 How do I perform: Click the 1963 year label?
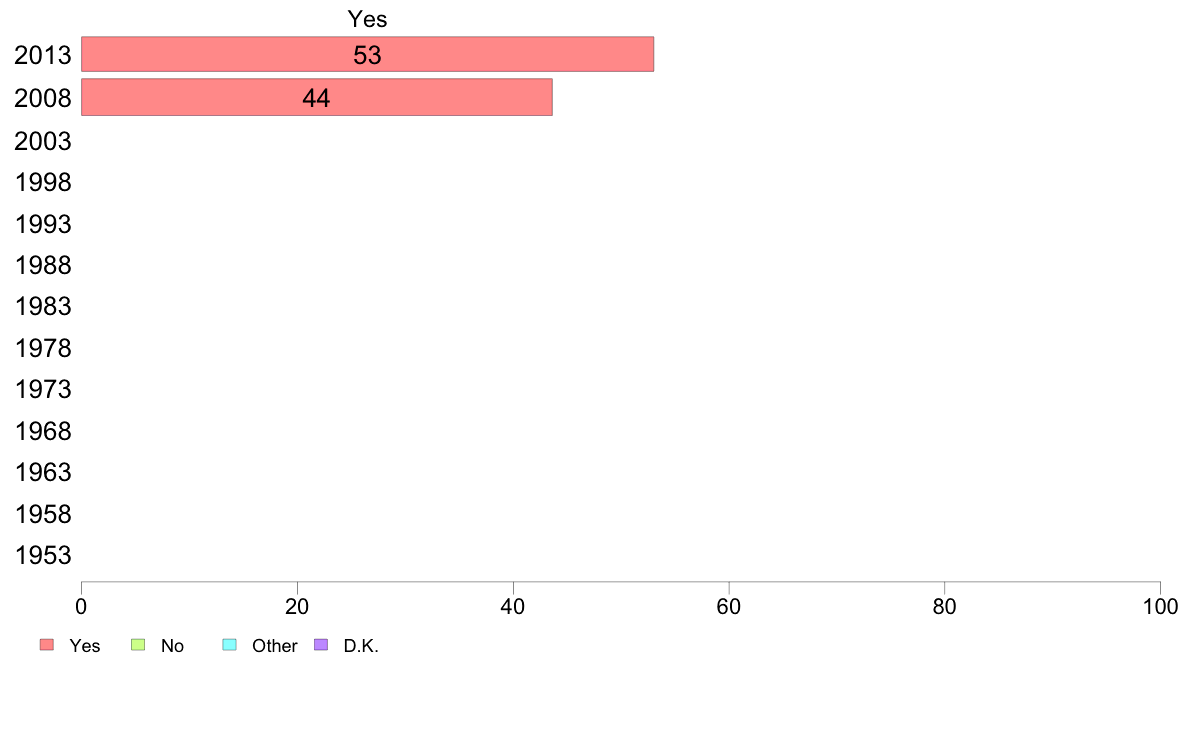tap(43, 473)
